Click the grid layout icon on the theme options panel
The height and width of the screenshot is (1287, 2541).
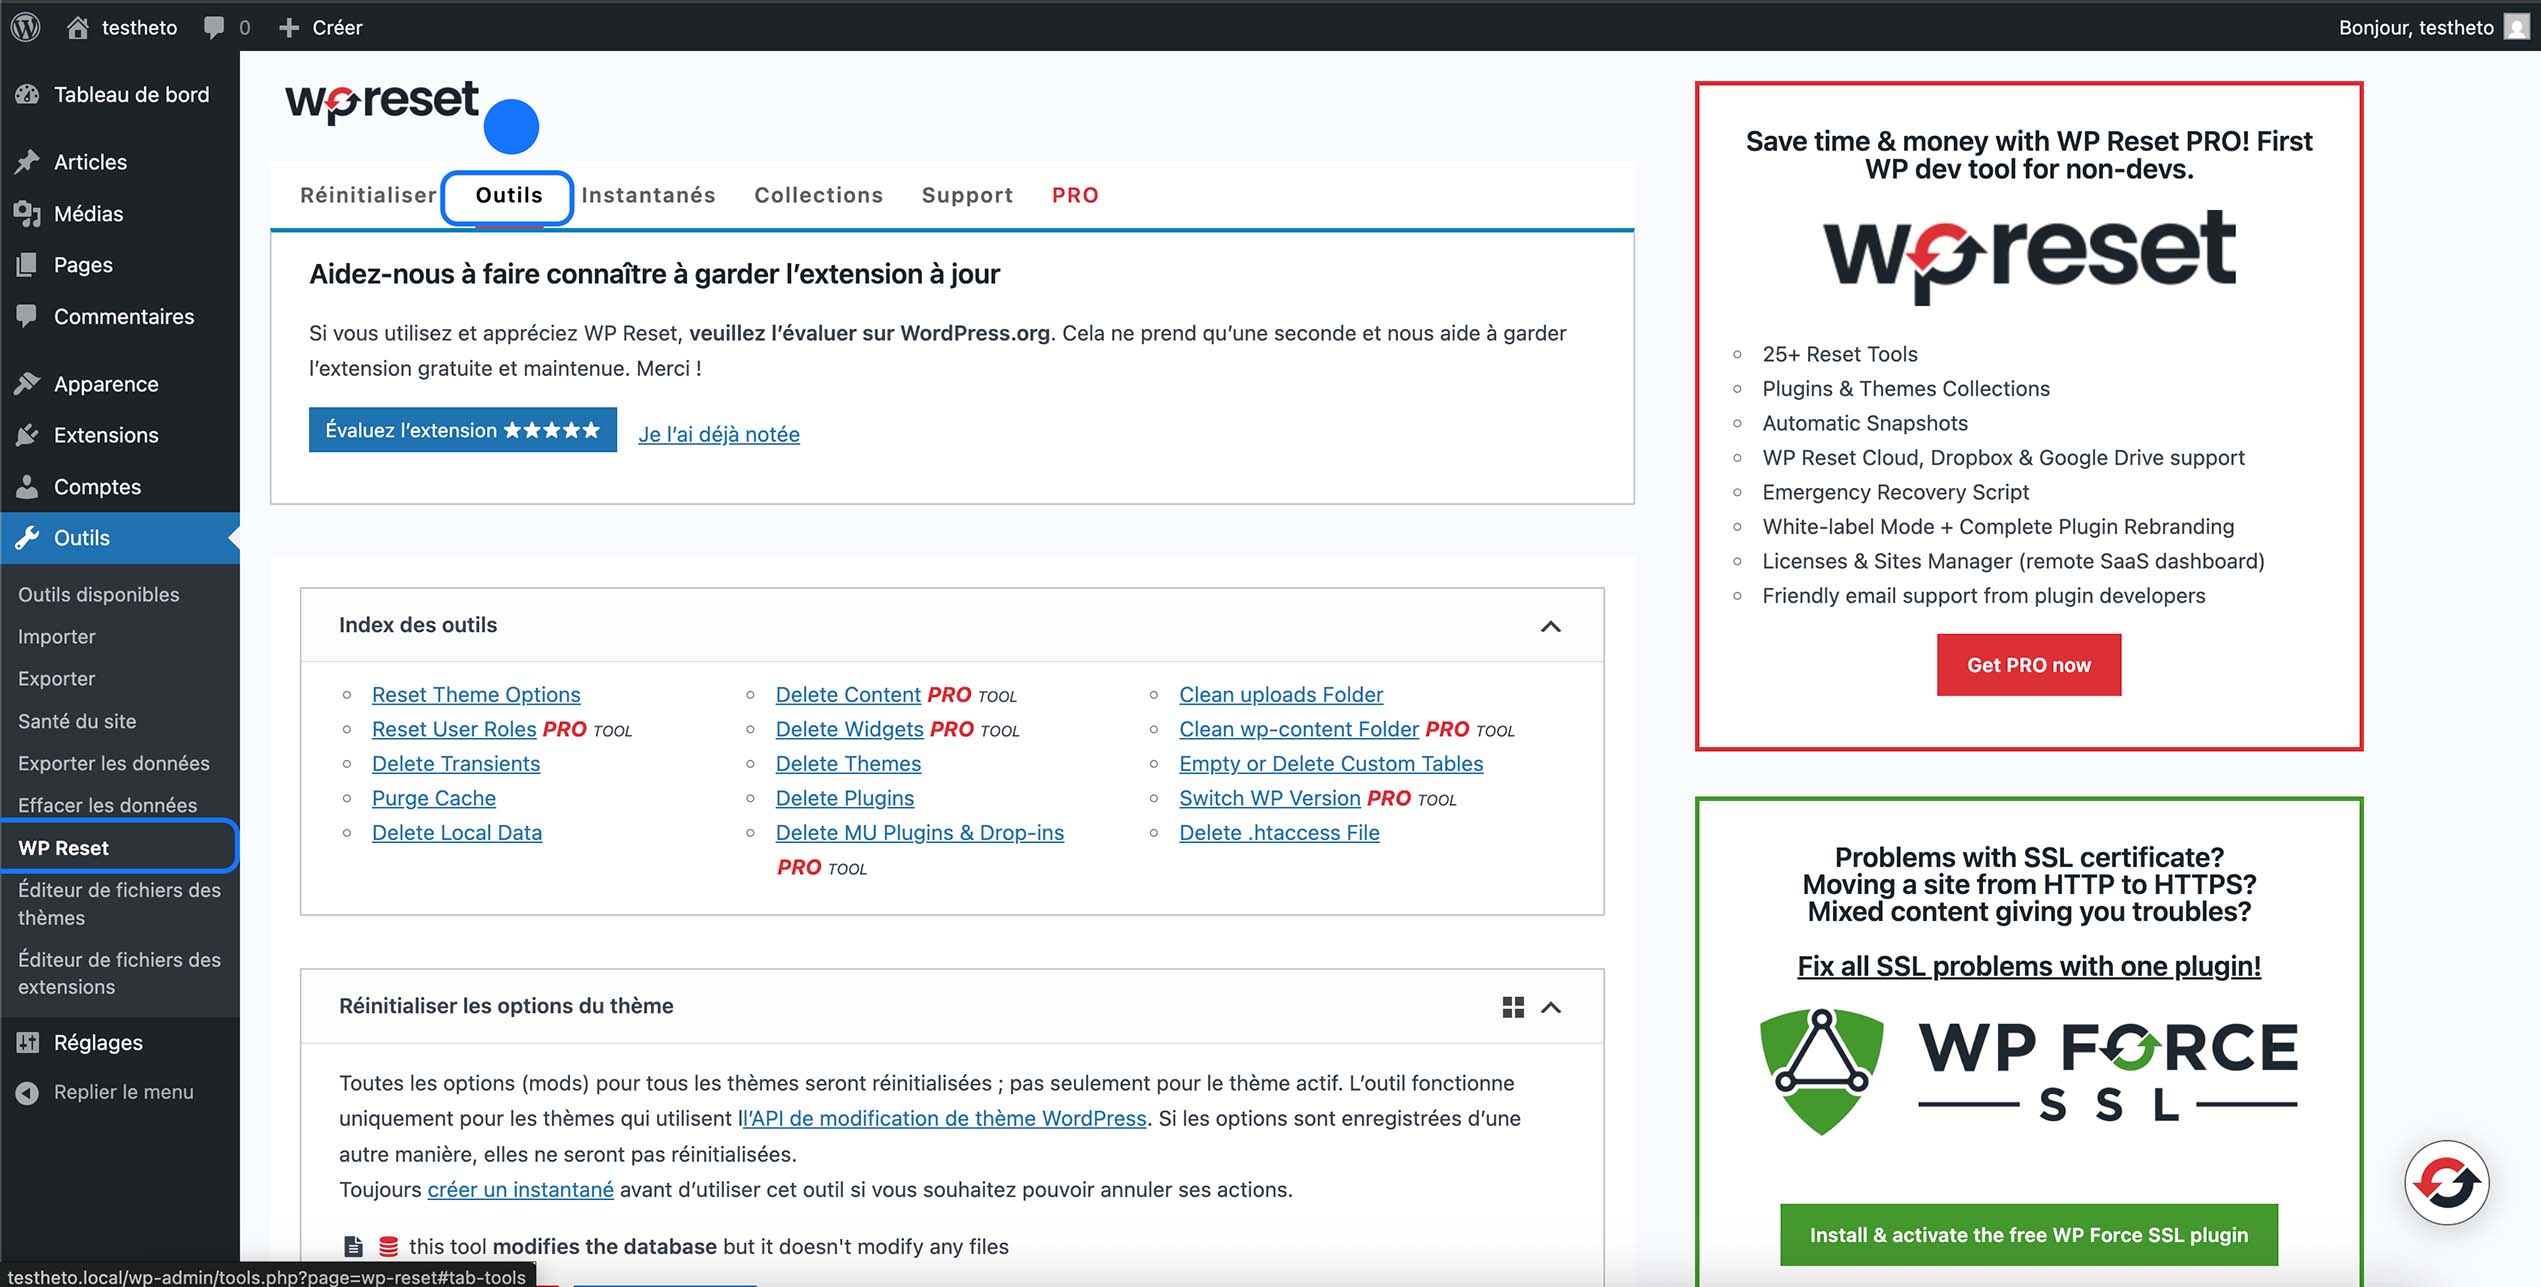pyautogui.click(x=1512, y=1007)
